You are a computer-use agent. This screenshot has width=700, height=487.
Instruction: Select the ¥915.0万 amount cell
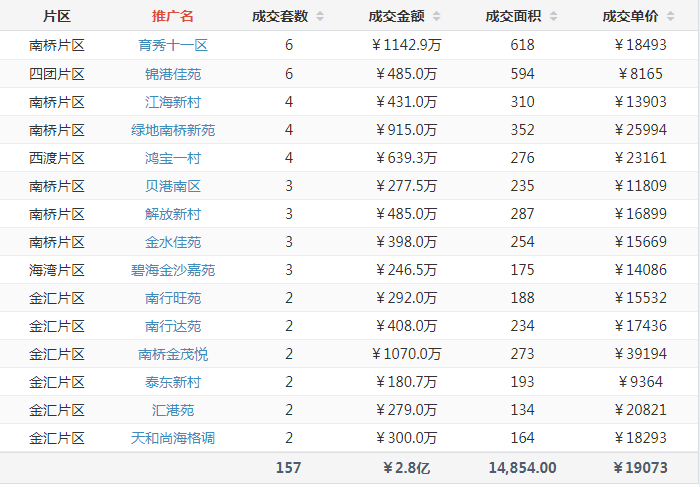coord(406,130)
